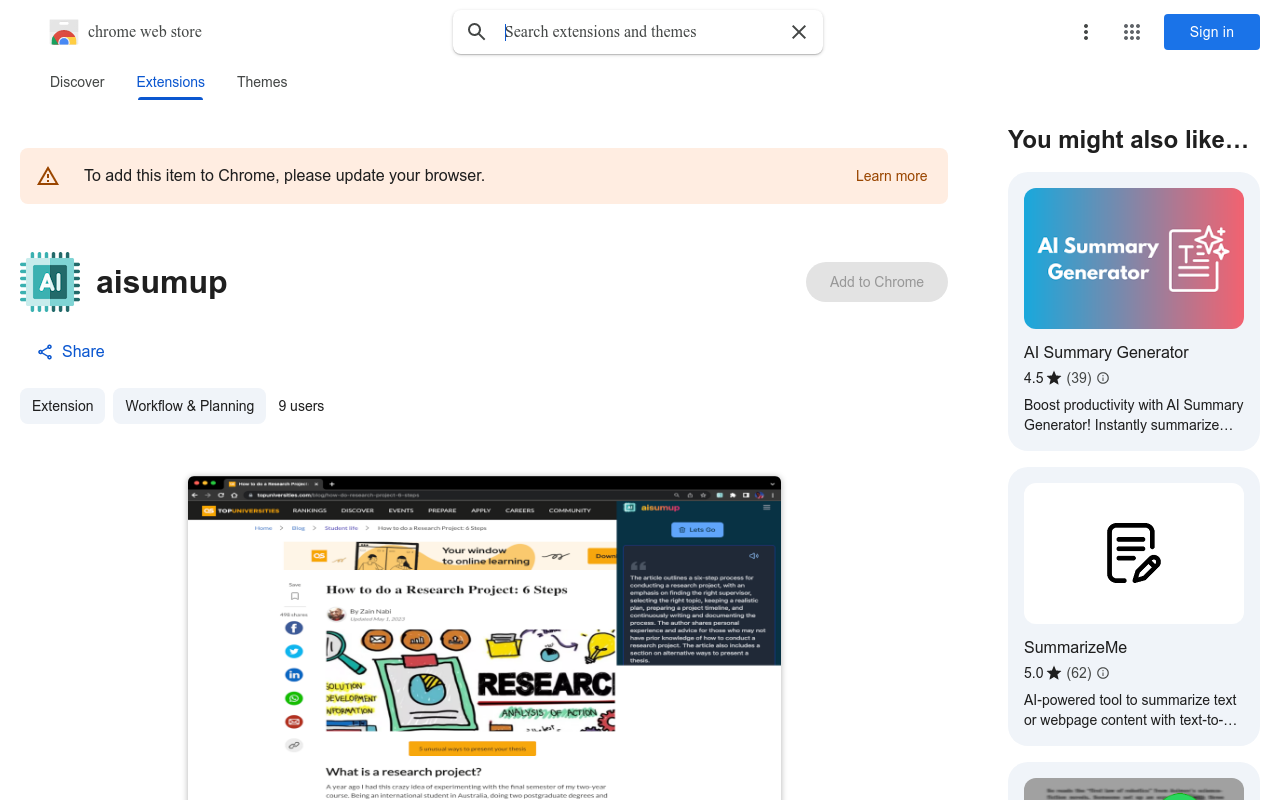Screen dimensions: 1280x800
Task: Click the star icon next to 4.5 rating
Action: coord(1054,378)
